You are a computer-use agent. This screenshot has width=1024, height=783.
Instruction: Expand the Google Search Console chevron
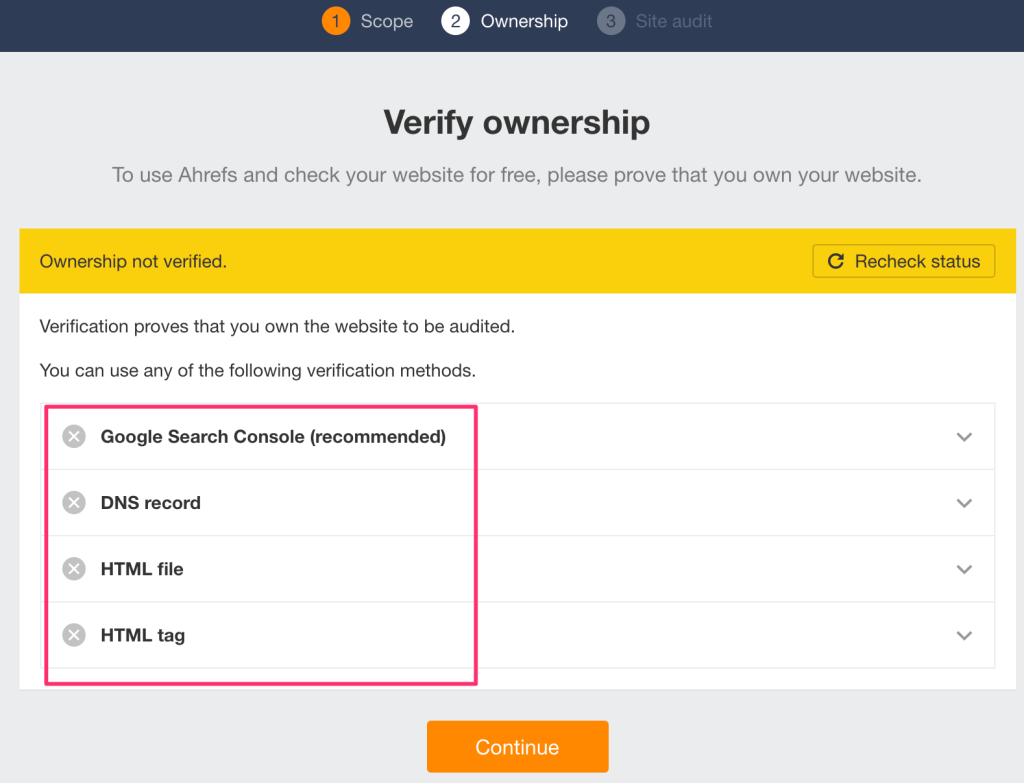[965, 437]
